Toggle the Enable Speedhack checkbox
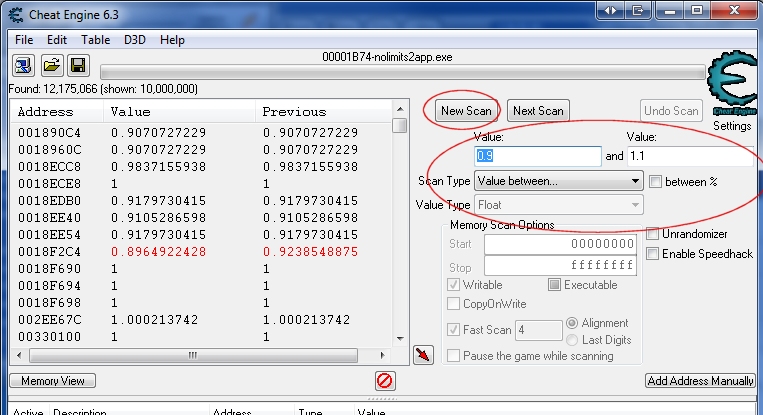The image size is (763, 415). coord(653,254)
